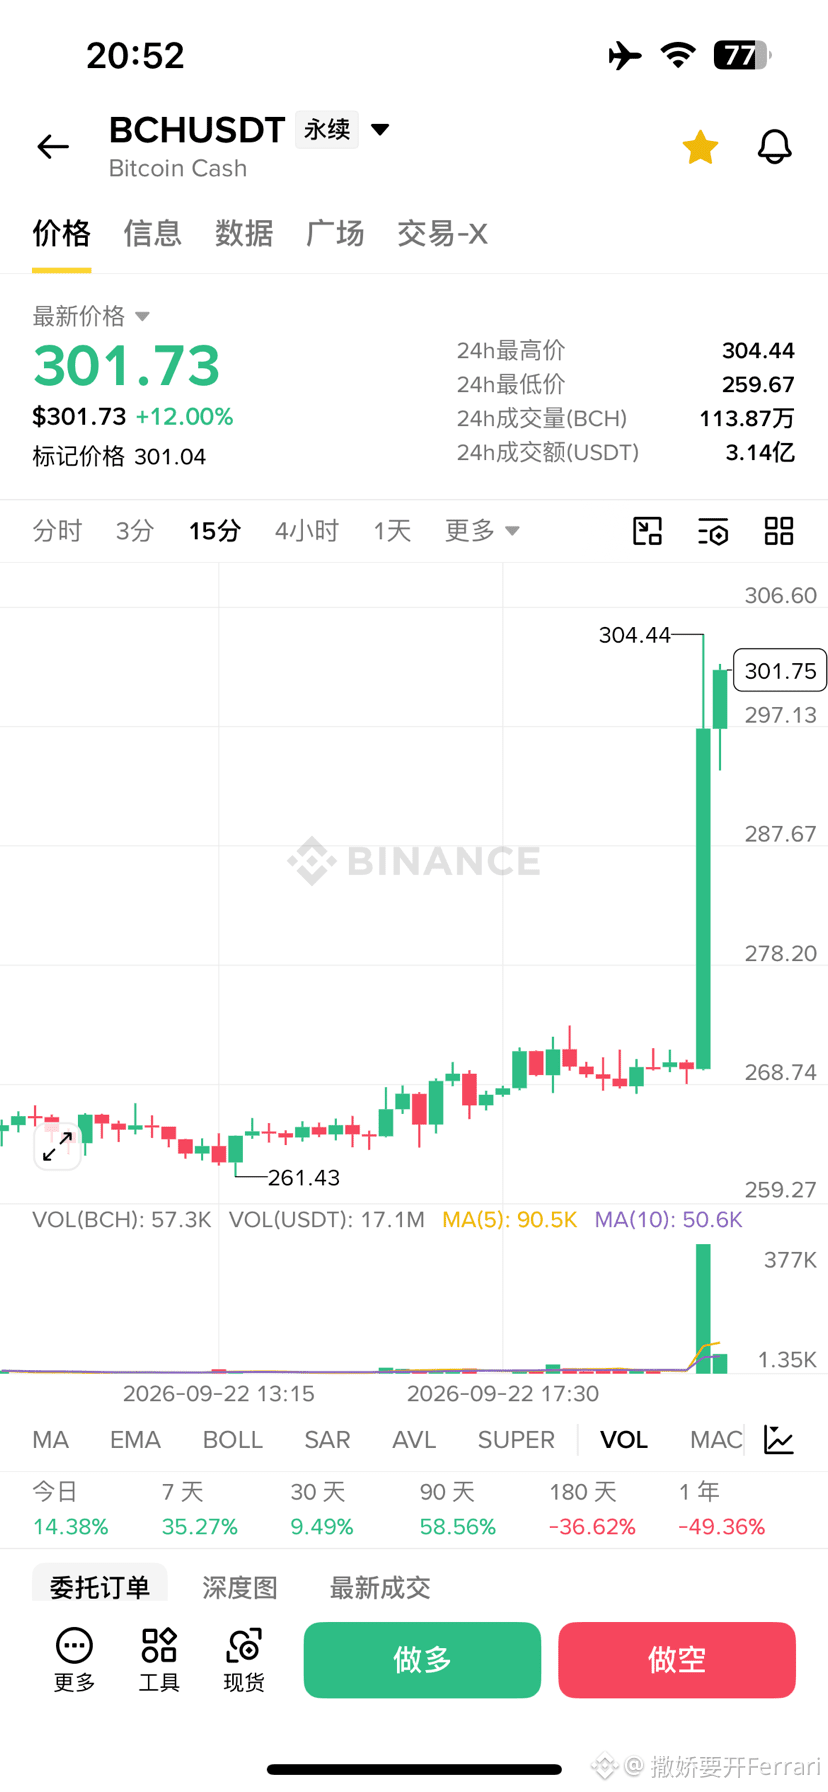Switch to the 信息 tab
The height and width of the screenshot is (1792, 828).
pos(152,233)
